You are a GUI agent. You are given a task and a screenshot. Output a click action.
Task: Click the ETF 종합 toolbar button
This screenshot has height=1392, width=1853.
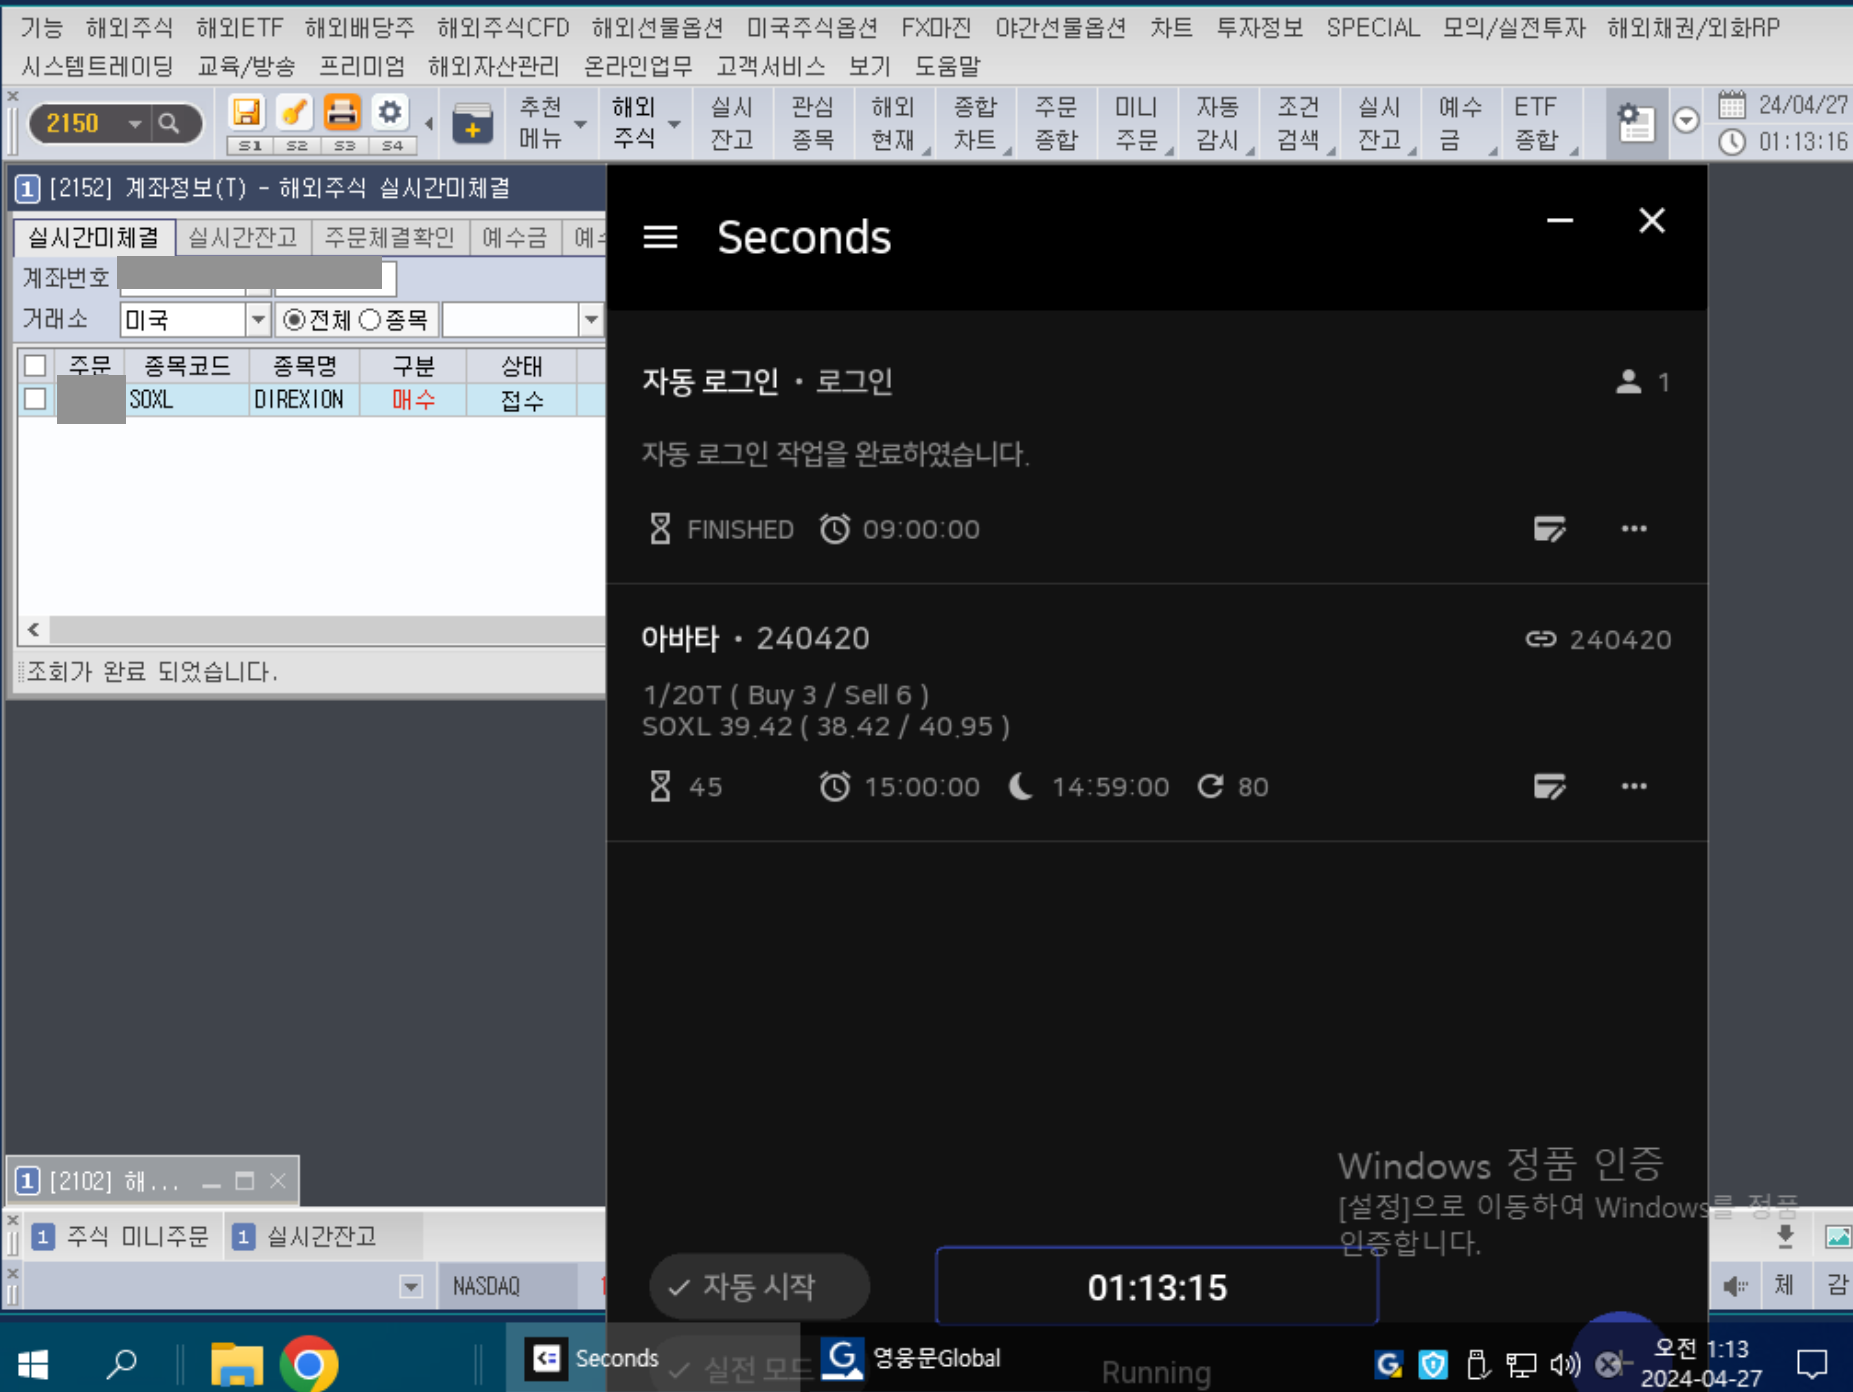[1539, 124]
